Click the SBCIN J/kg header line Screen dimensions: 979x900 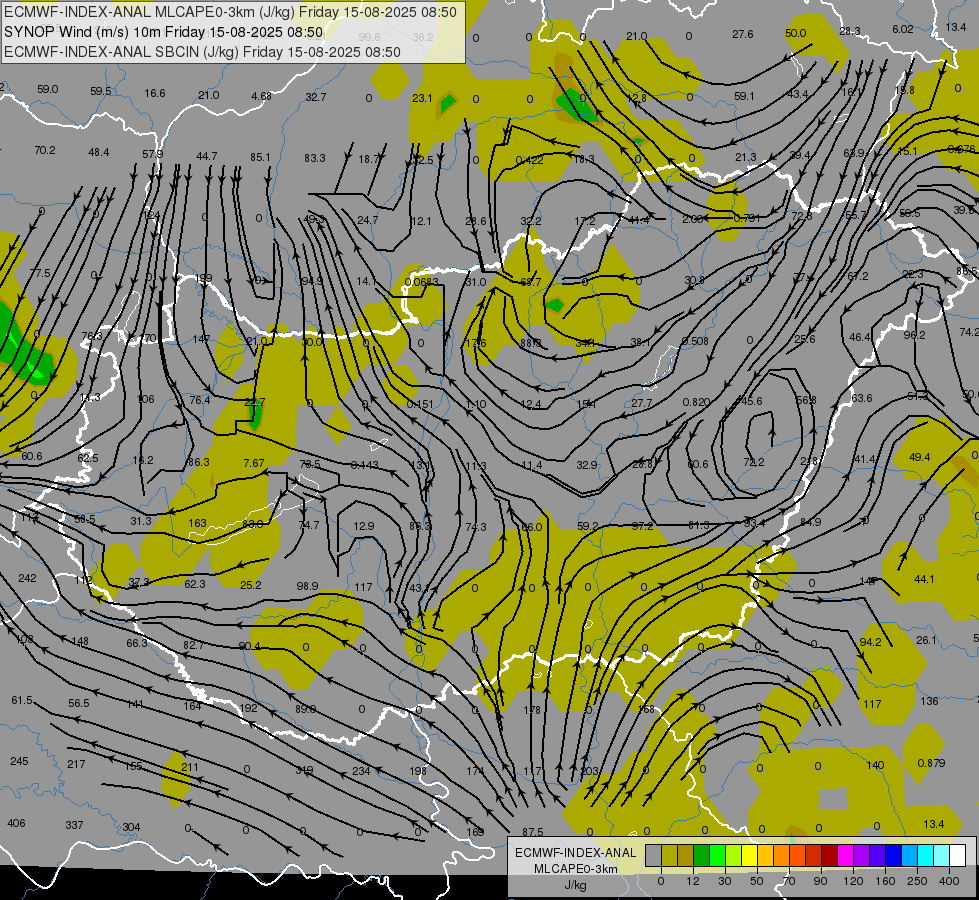click(202, 52)
